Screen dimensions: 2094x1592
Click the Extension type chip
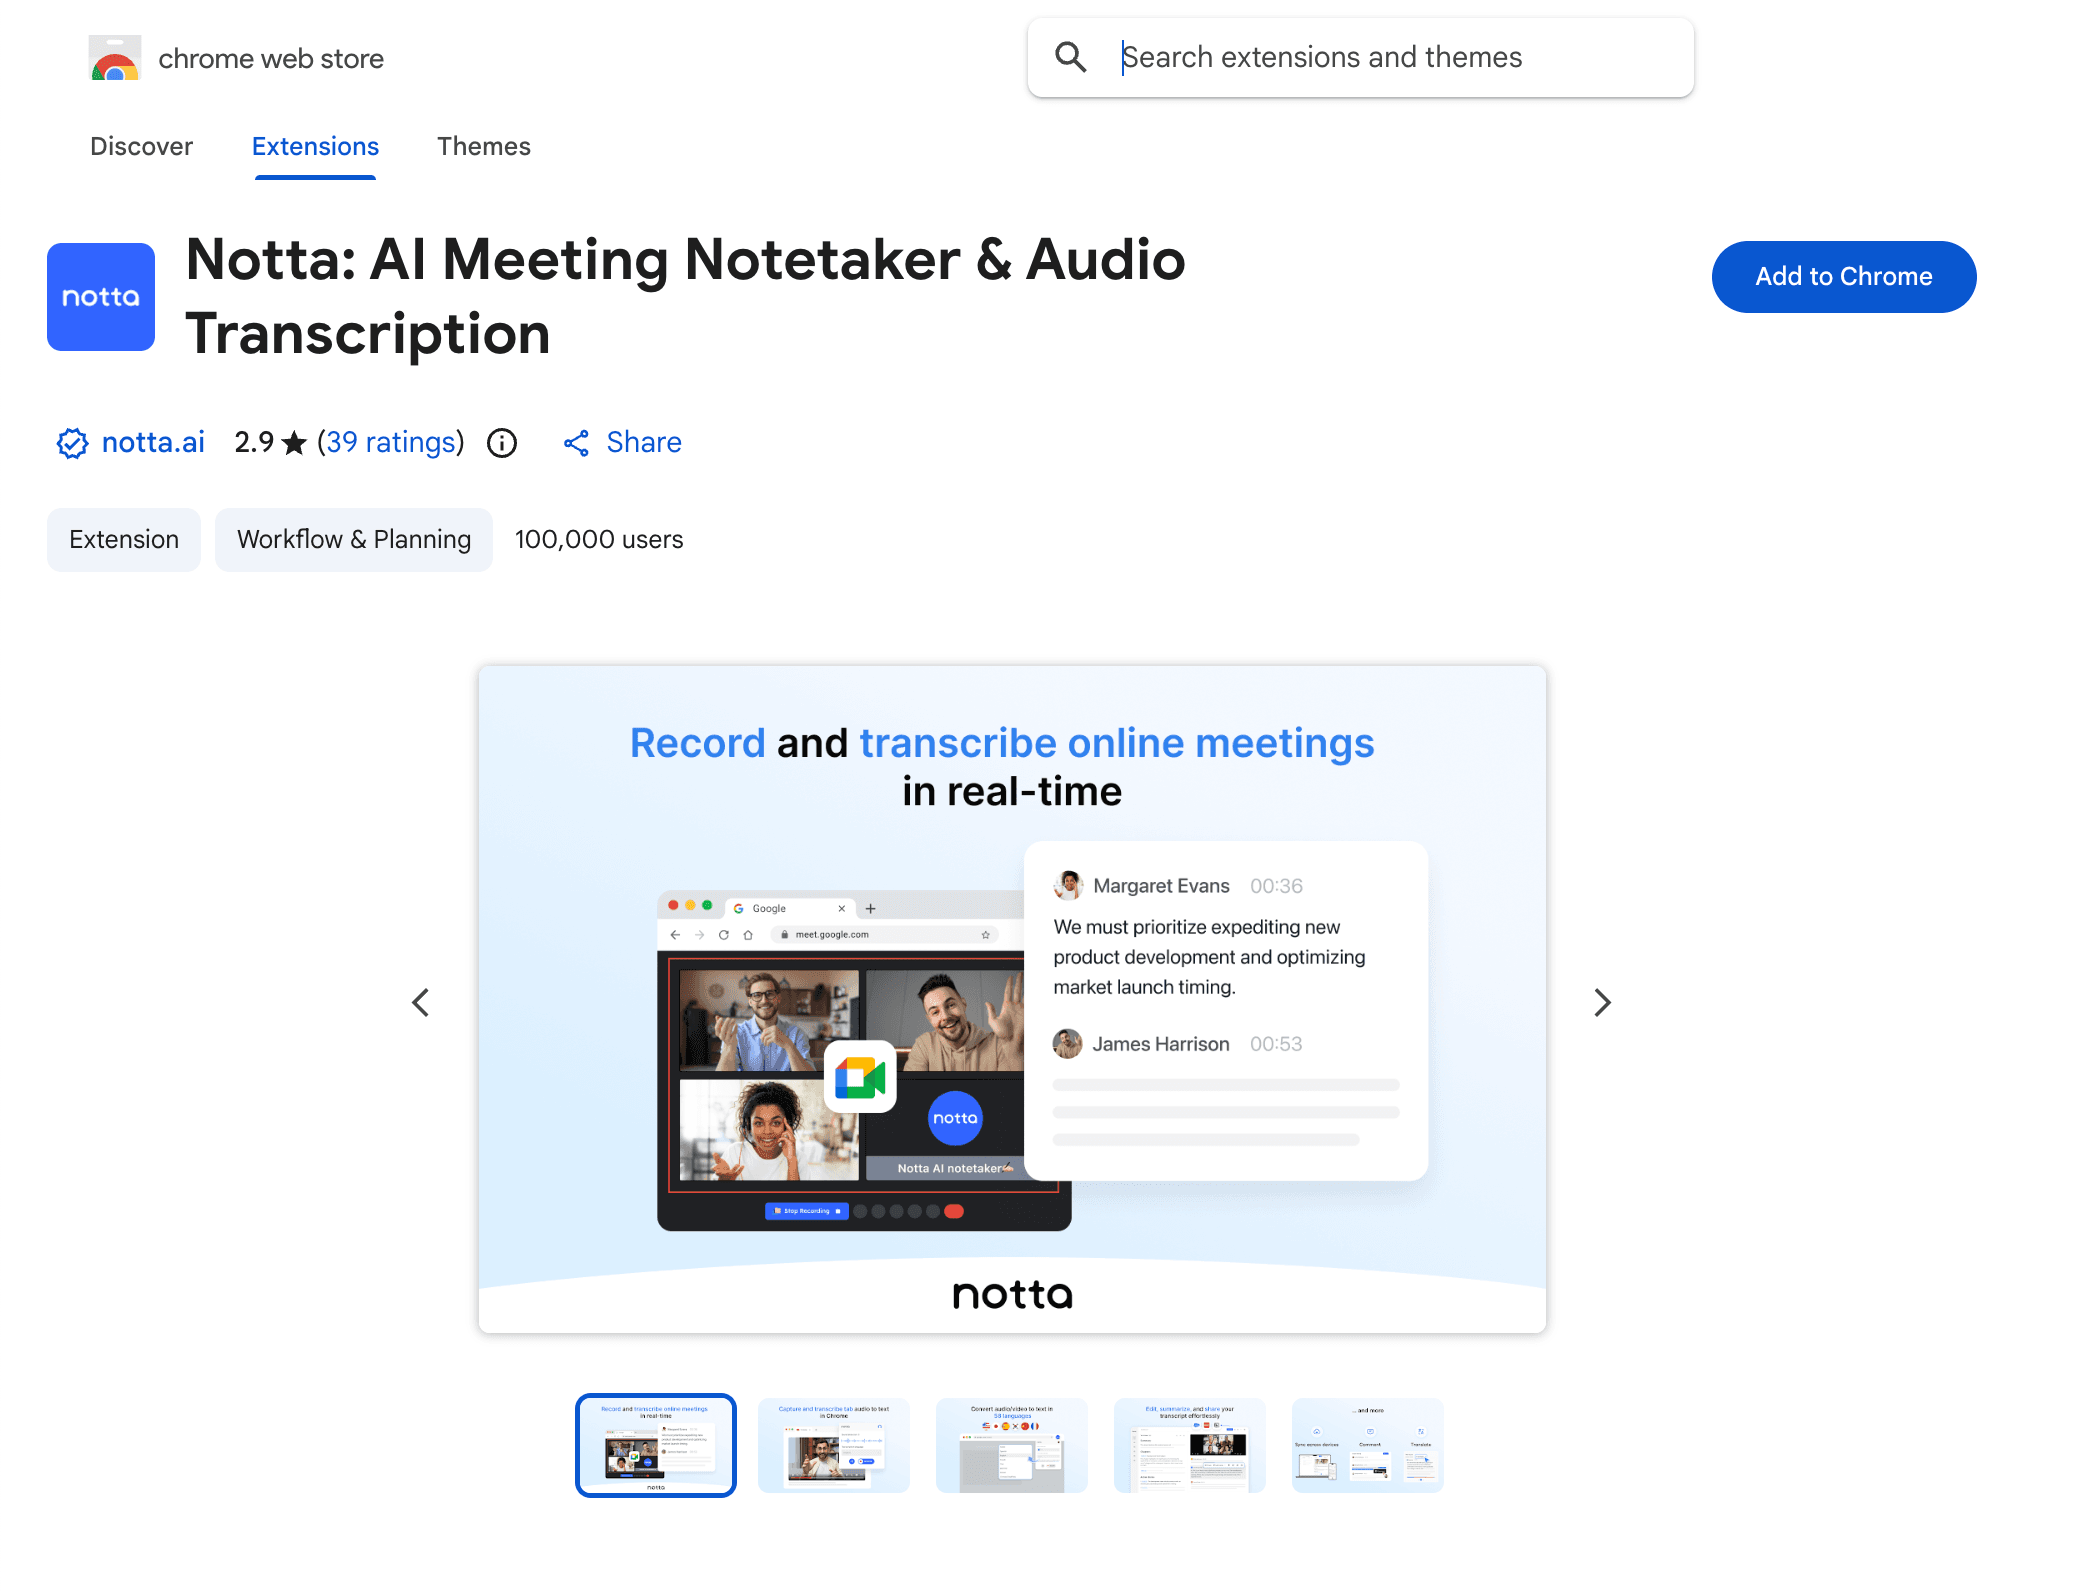tap(124, 540)
